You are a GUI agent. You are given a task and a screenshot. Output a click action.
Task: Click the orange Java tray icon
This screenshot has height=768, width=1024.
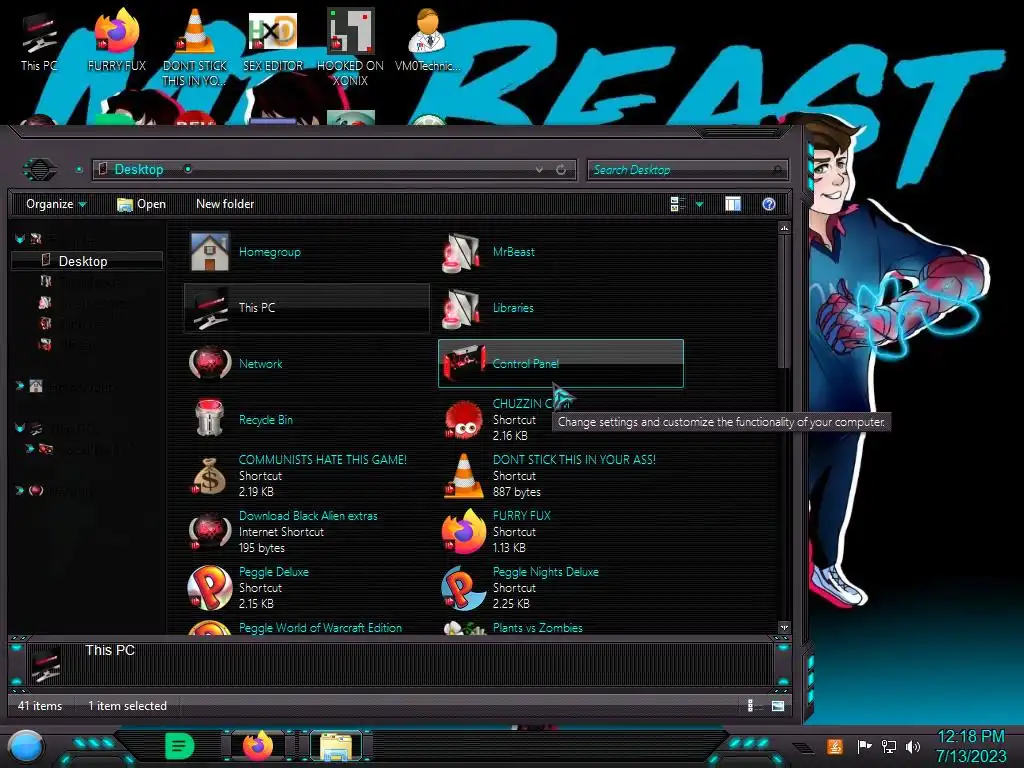(x=835, y=746)
